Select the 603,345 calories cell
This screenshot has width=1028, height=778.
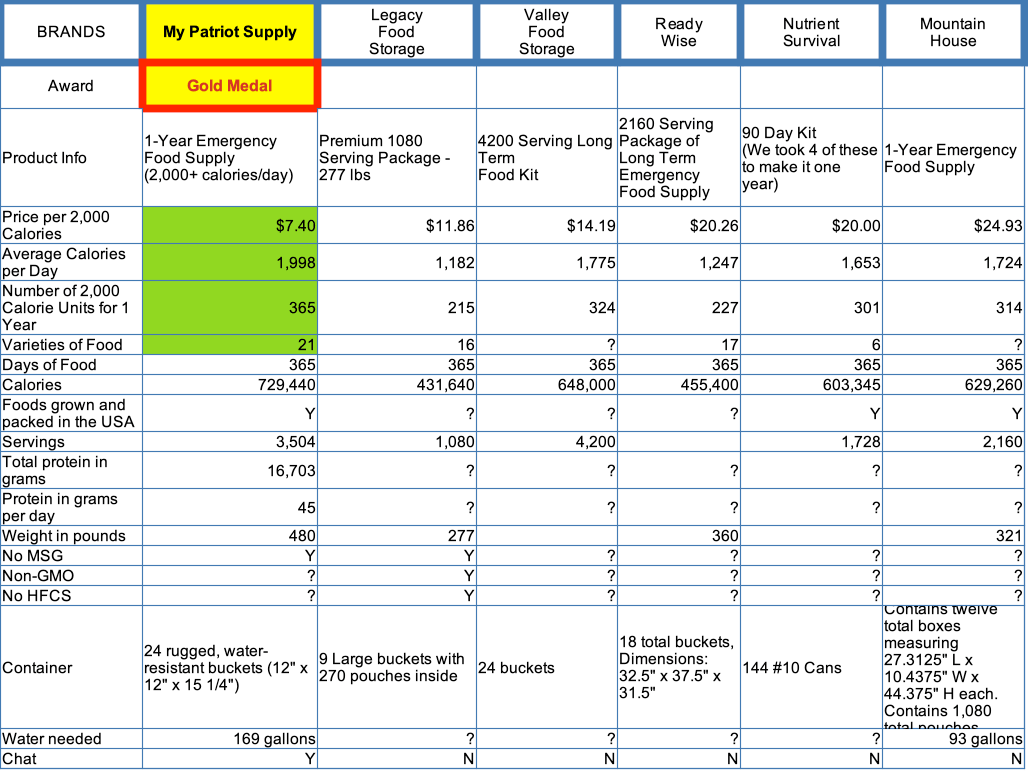click(812, 385)
